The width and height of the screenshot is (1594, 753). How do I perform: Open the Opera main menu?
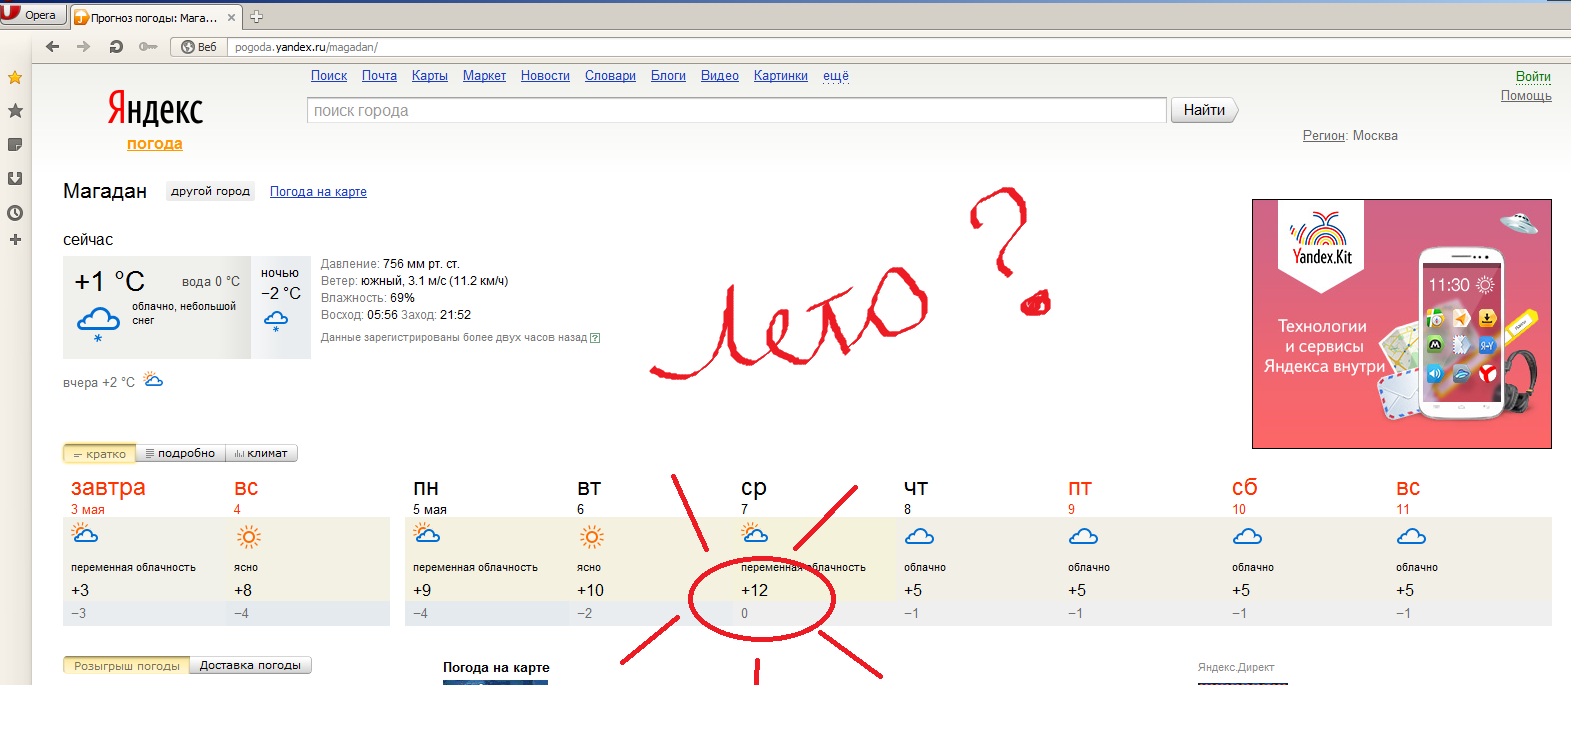point(31,15)
